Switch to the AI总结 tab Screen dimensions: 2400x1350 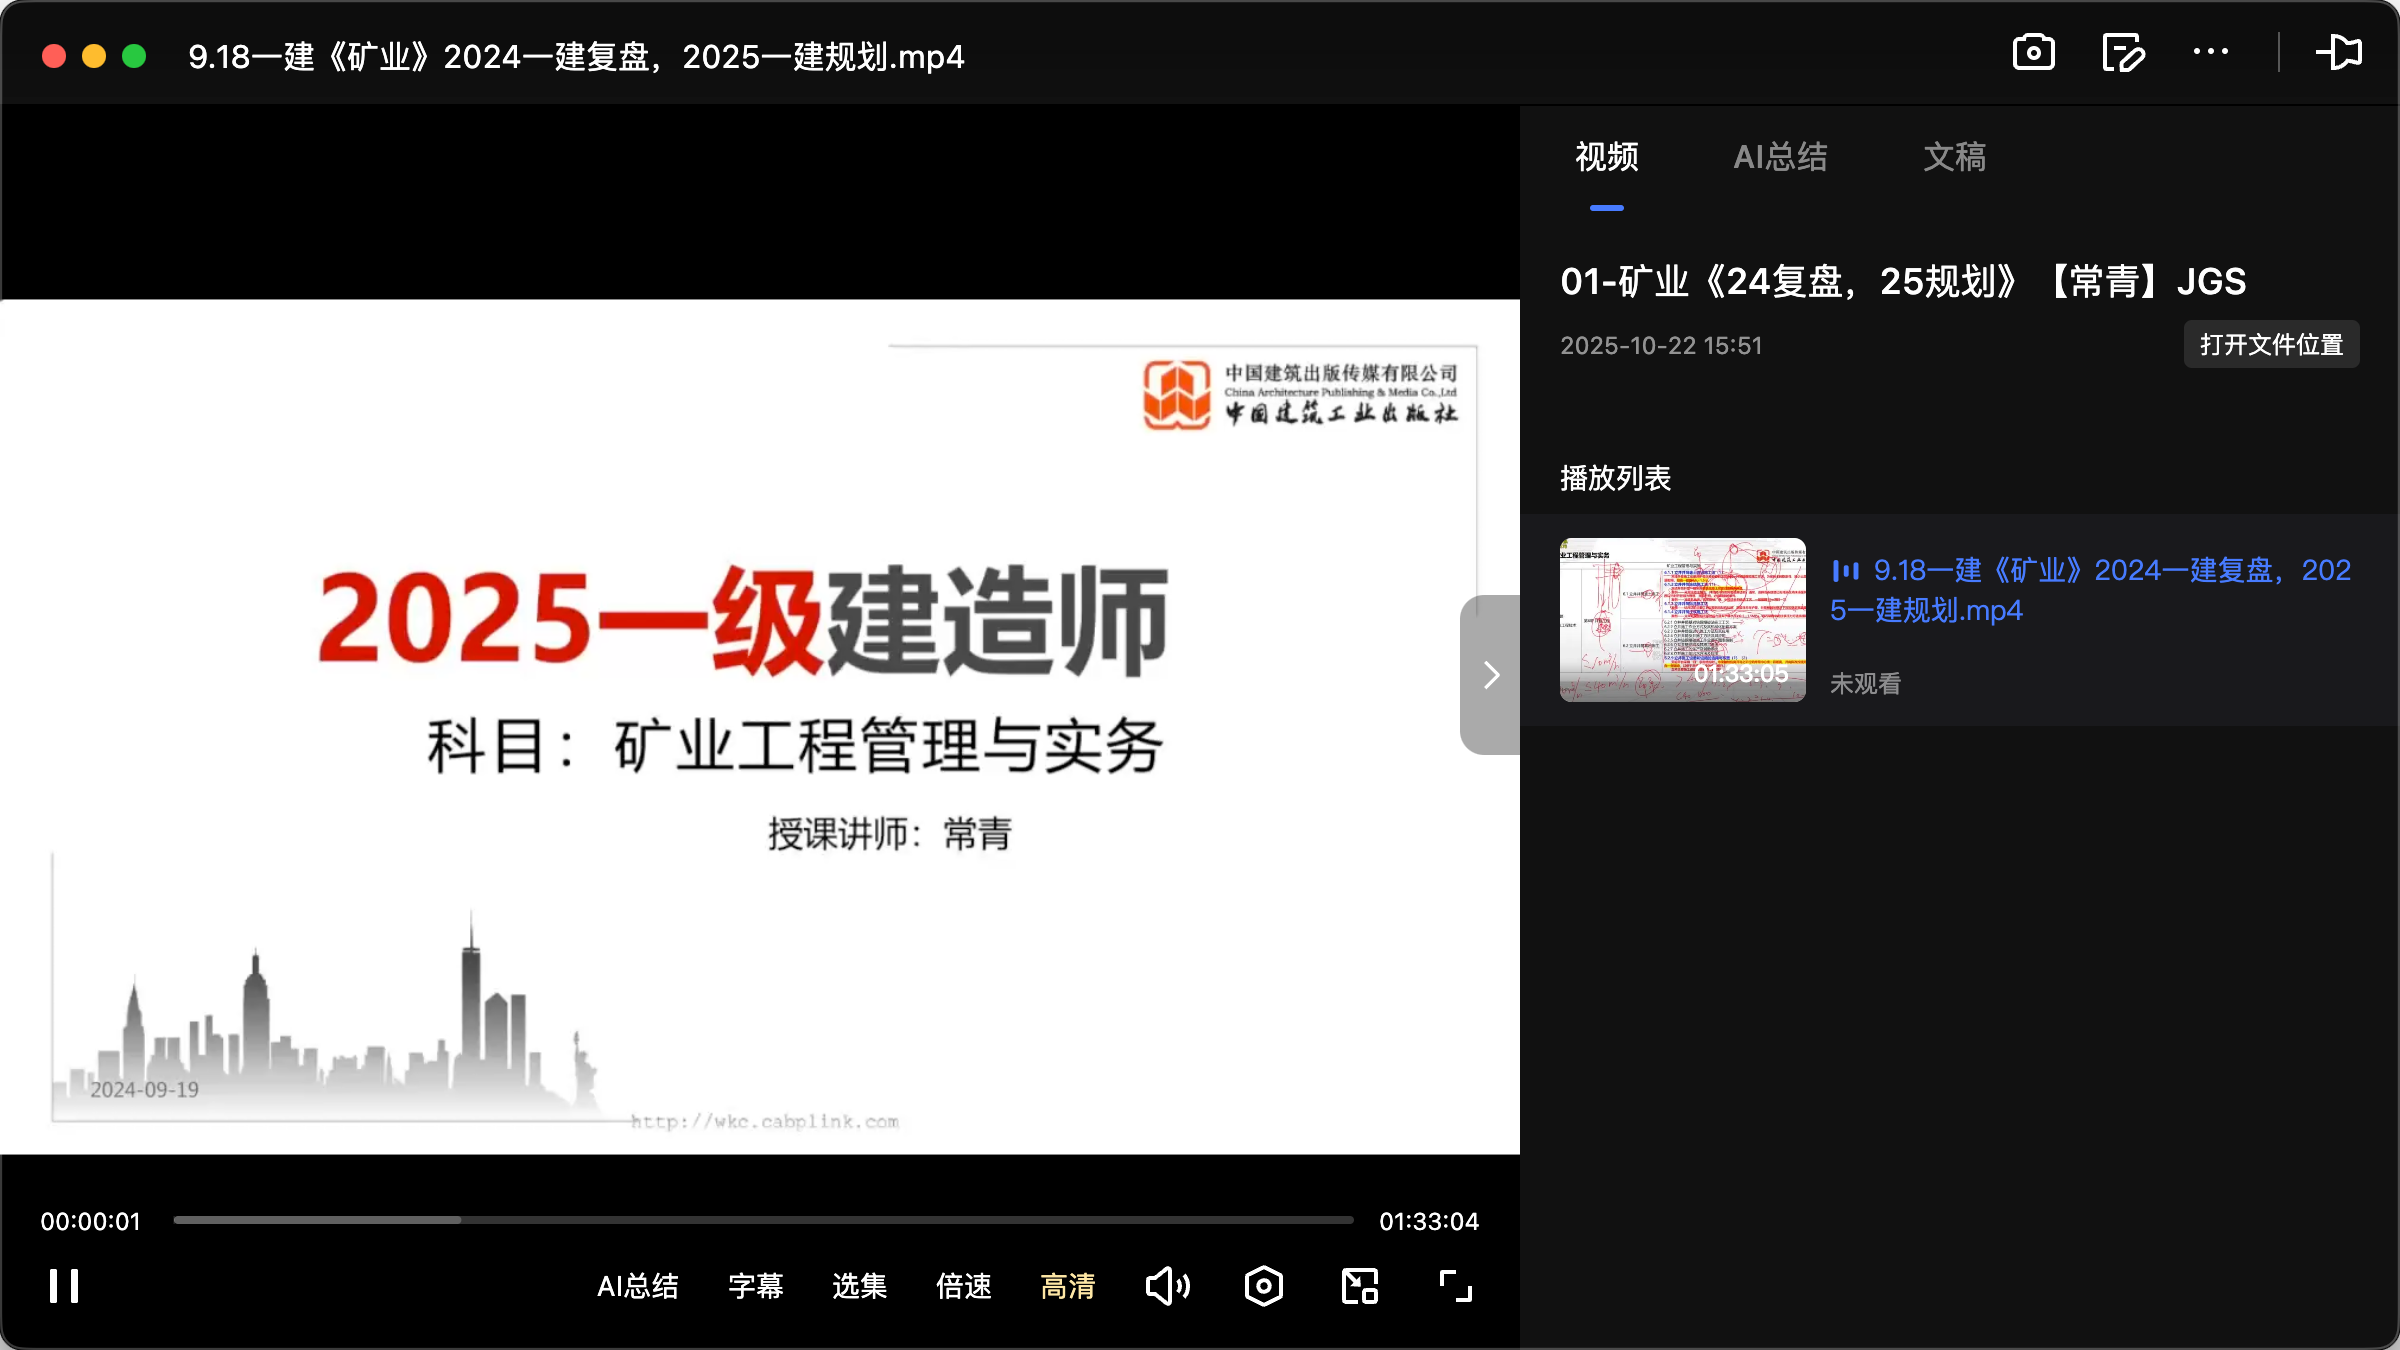1781,157
